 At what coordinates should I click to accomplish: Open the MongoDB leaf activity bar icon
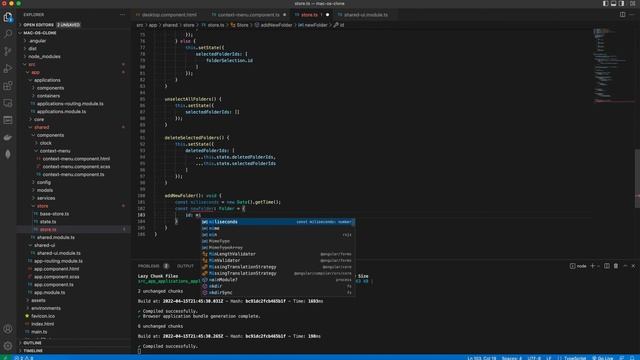pyautogui.click(x=8, y=154)
